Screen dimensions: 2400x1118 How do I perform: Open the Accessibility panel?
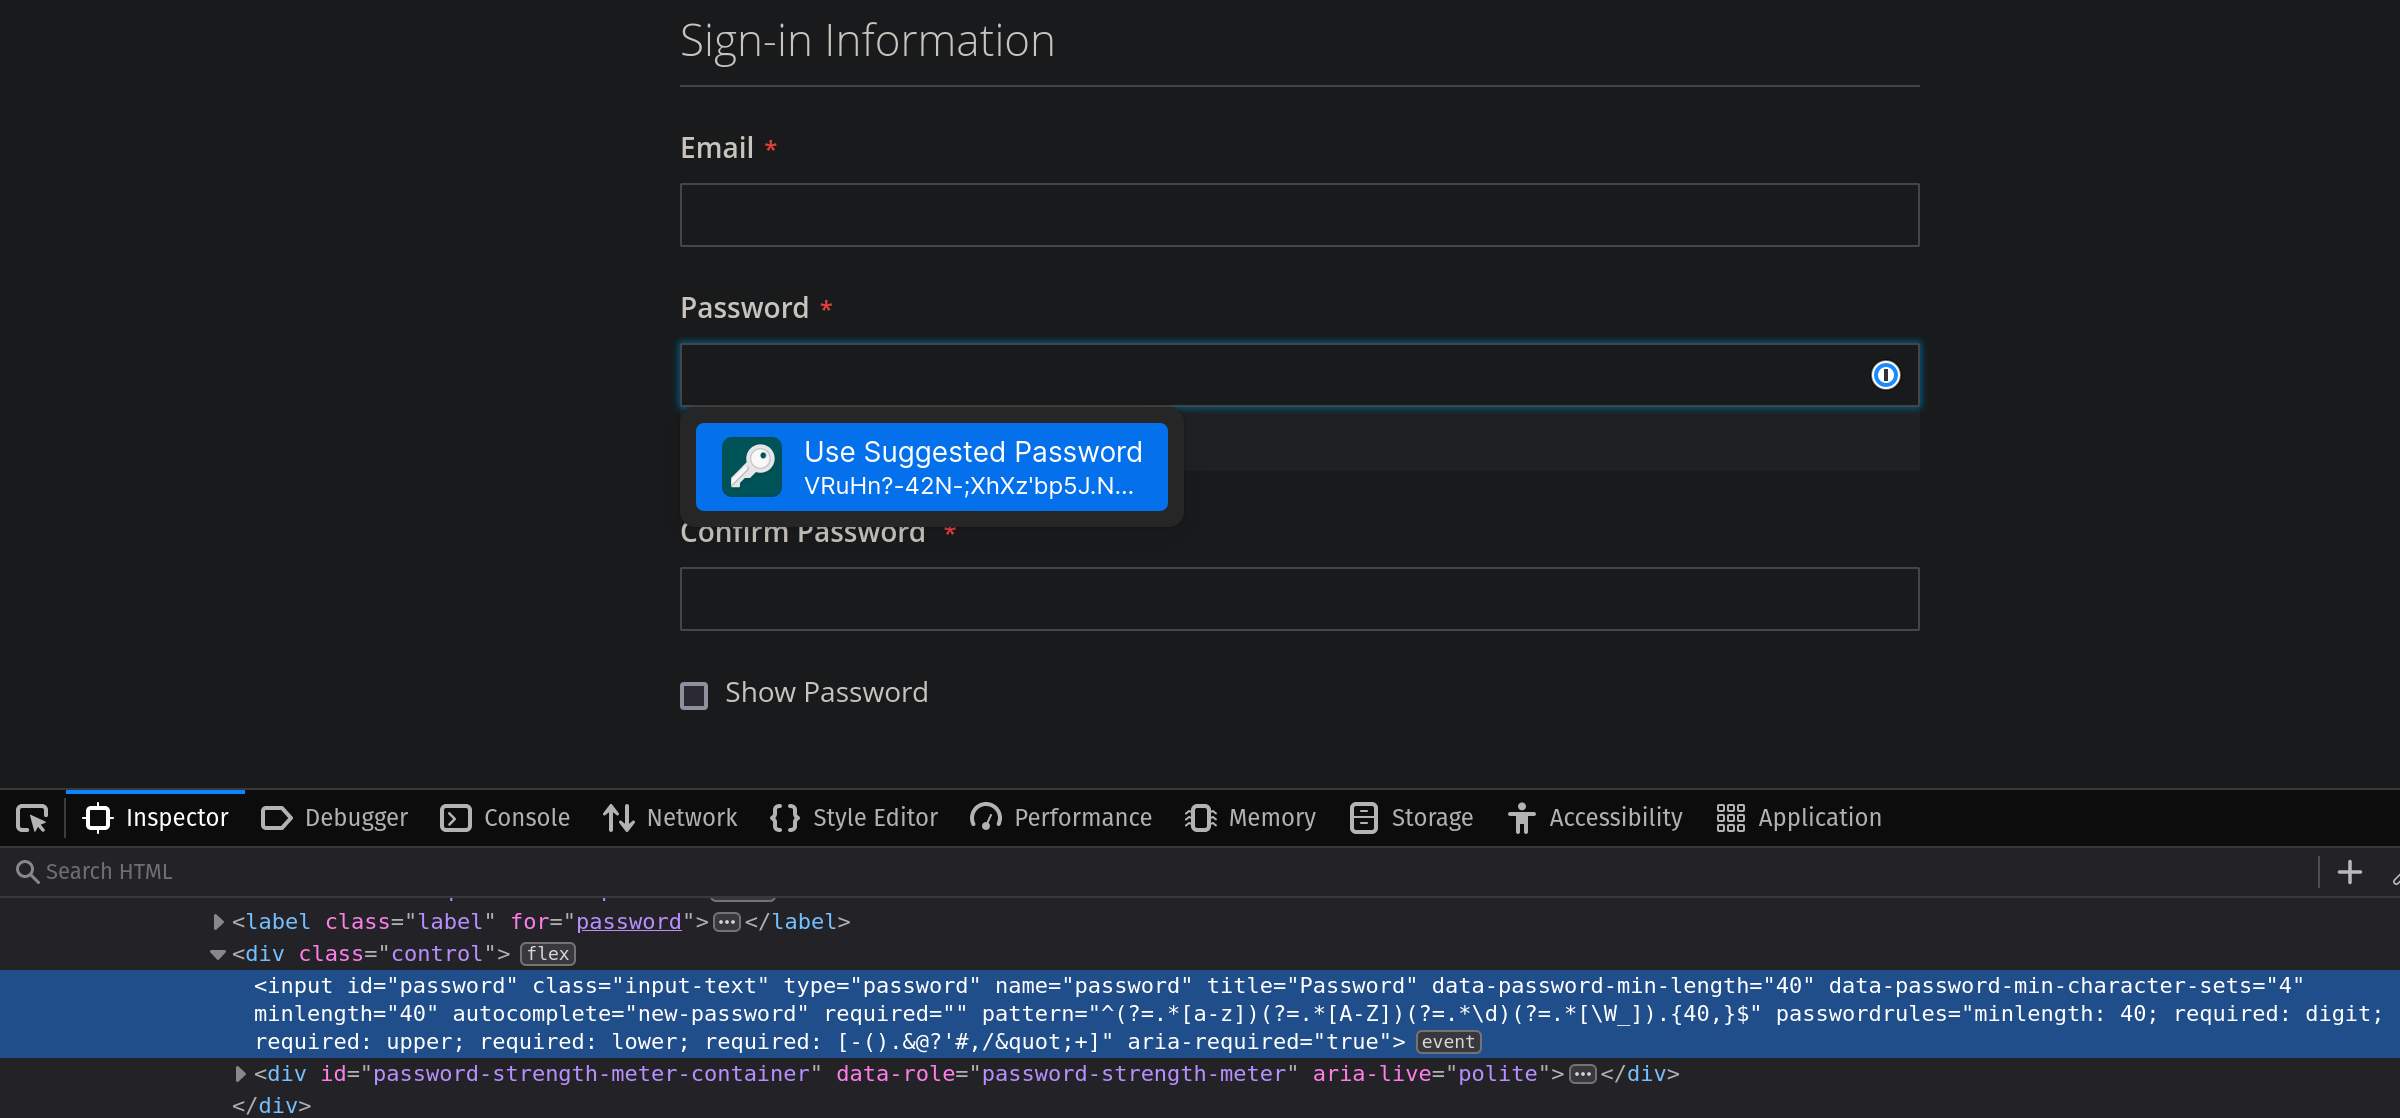(1596, 818)
